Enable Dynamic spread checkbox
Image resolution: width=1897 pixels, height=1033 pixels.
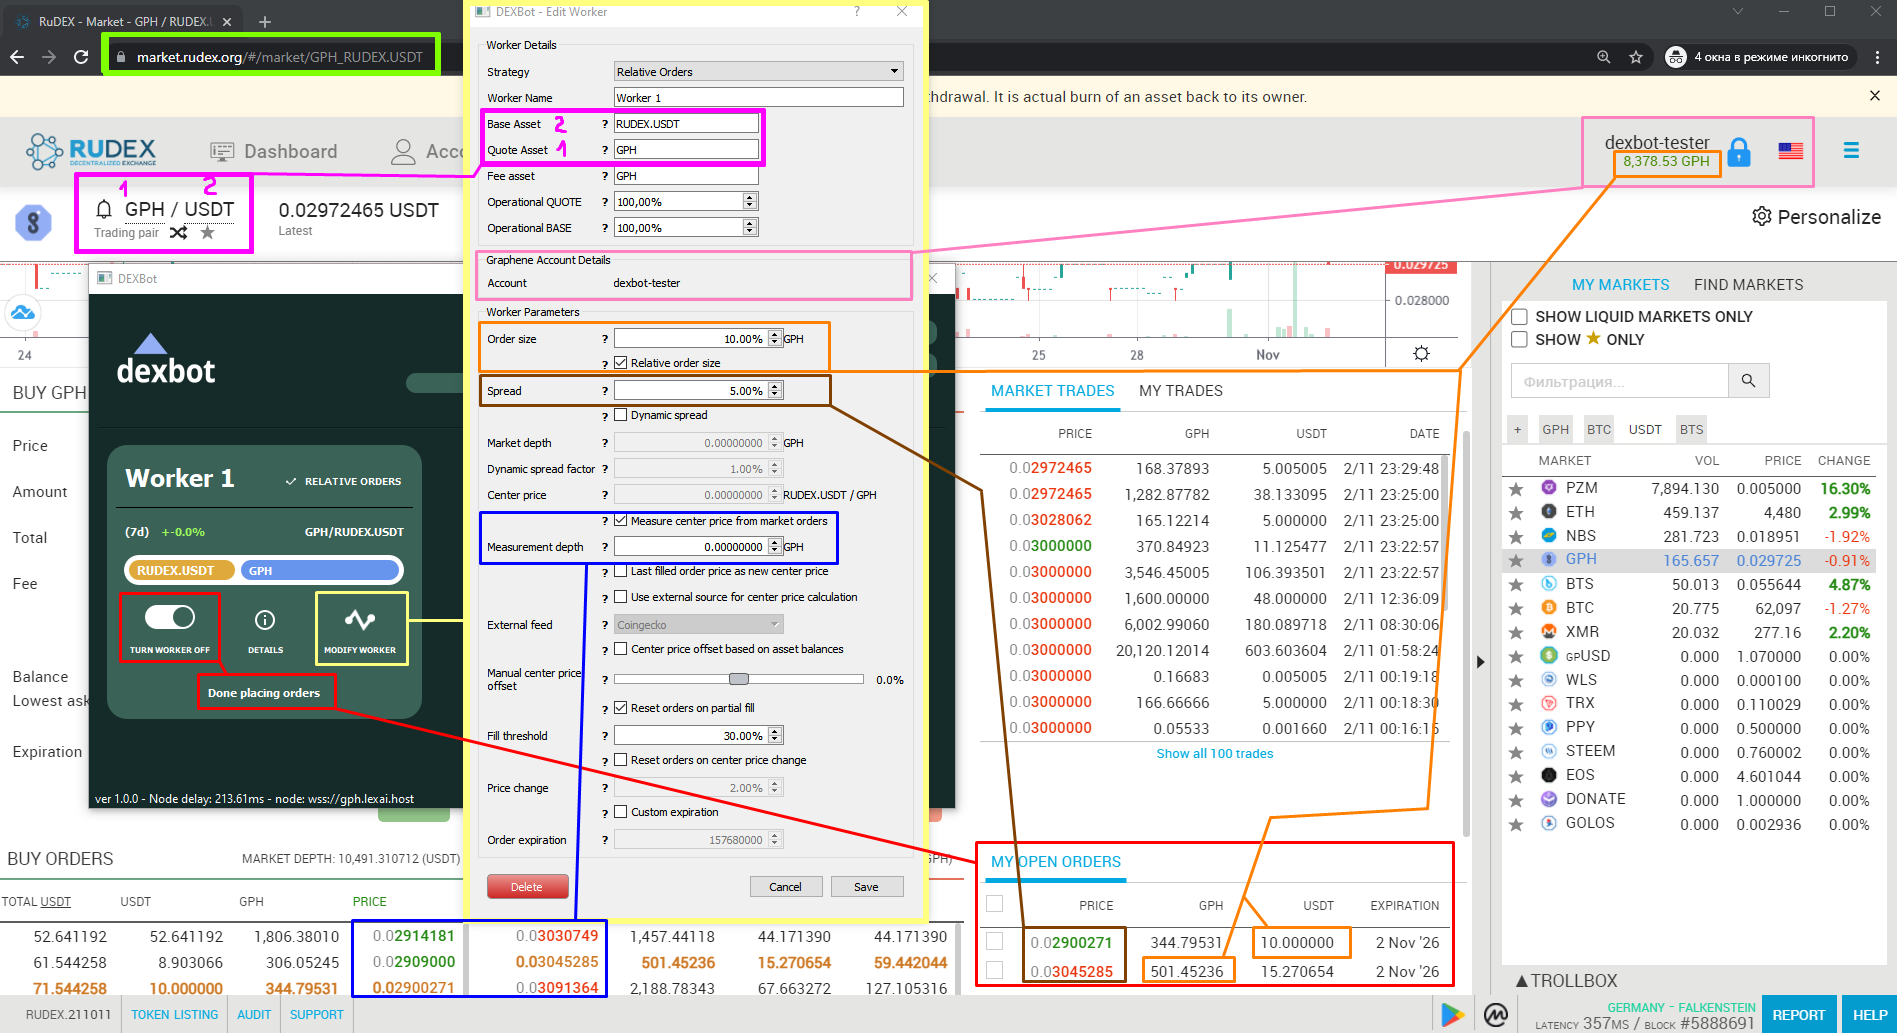621,415
